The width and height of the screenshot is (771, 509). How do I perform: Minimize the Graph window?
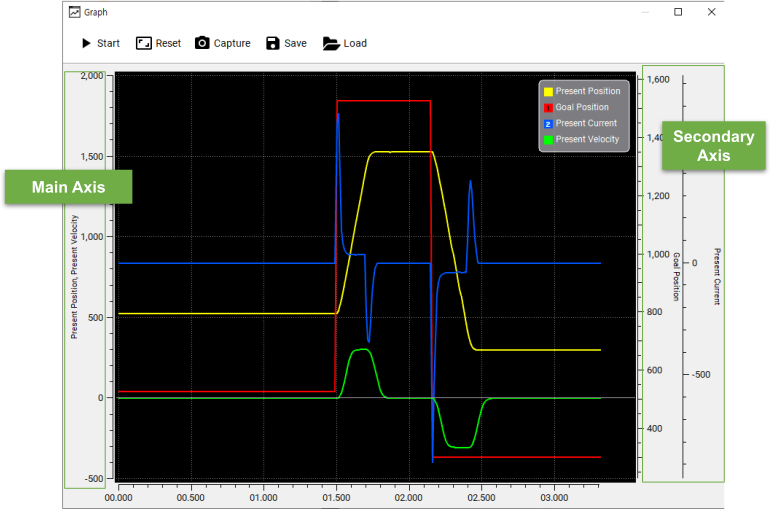[x=645, y=12]
